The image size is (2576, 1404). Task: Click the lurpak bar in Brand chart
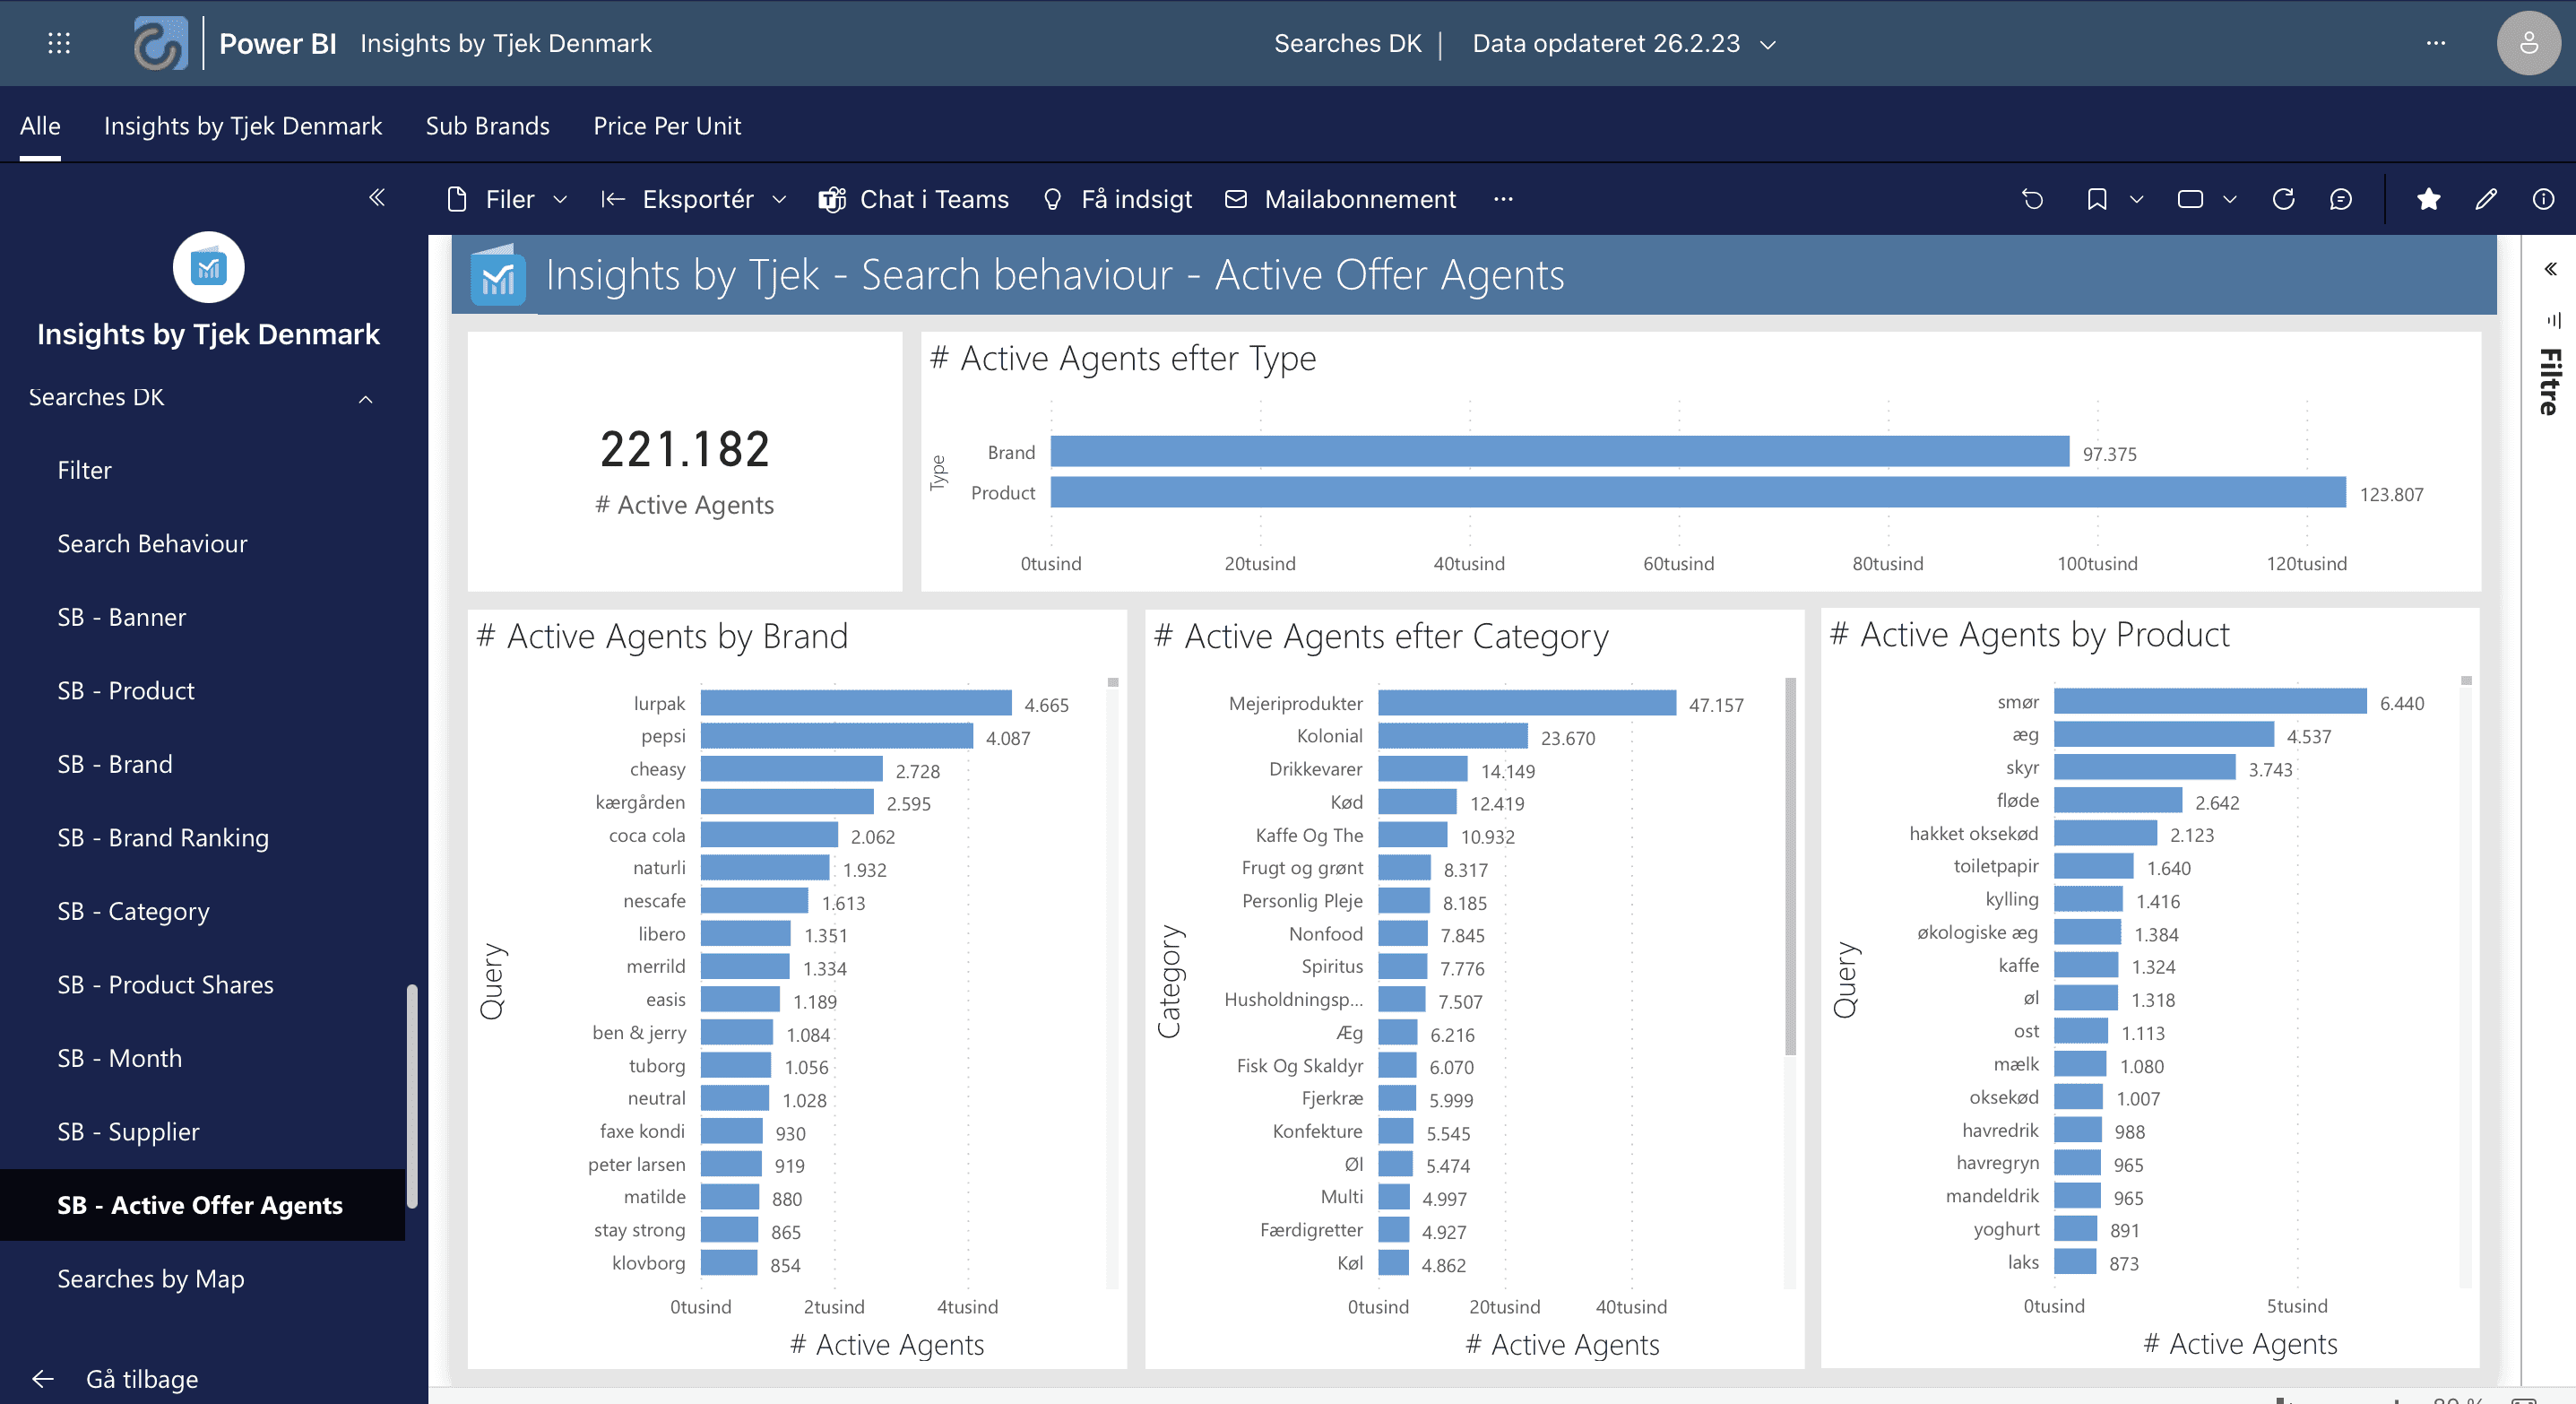pos(855,703)
